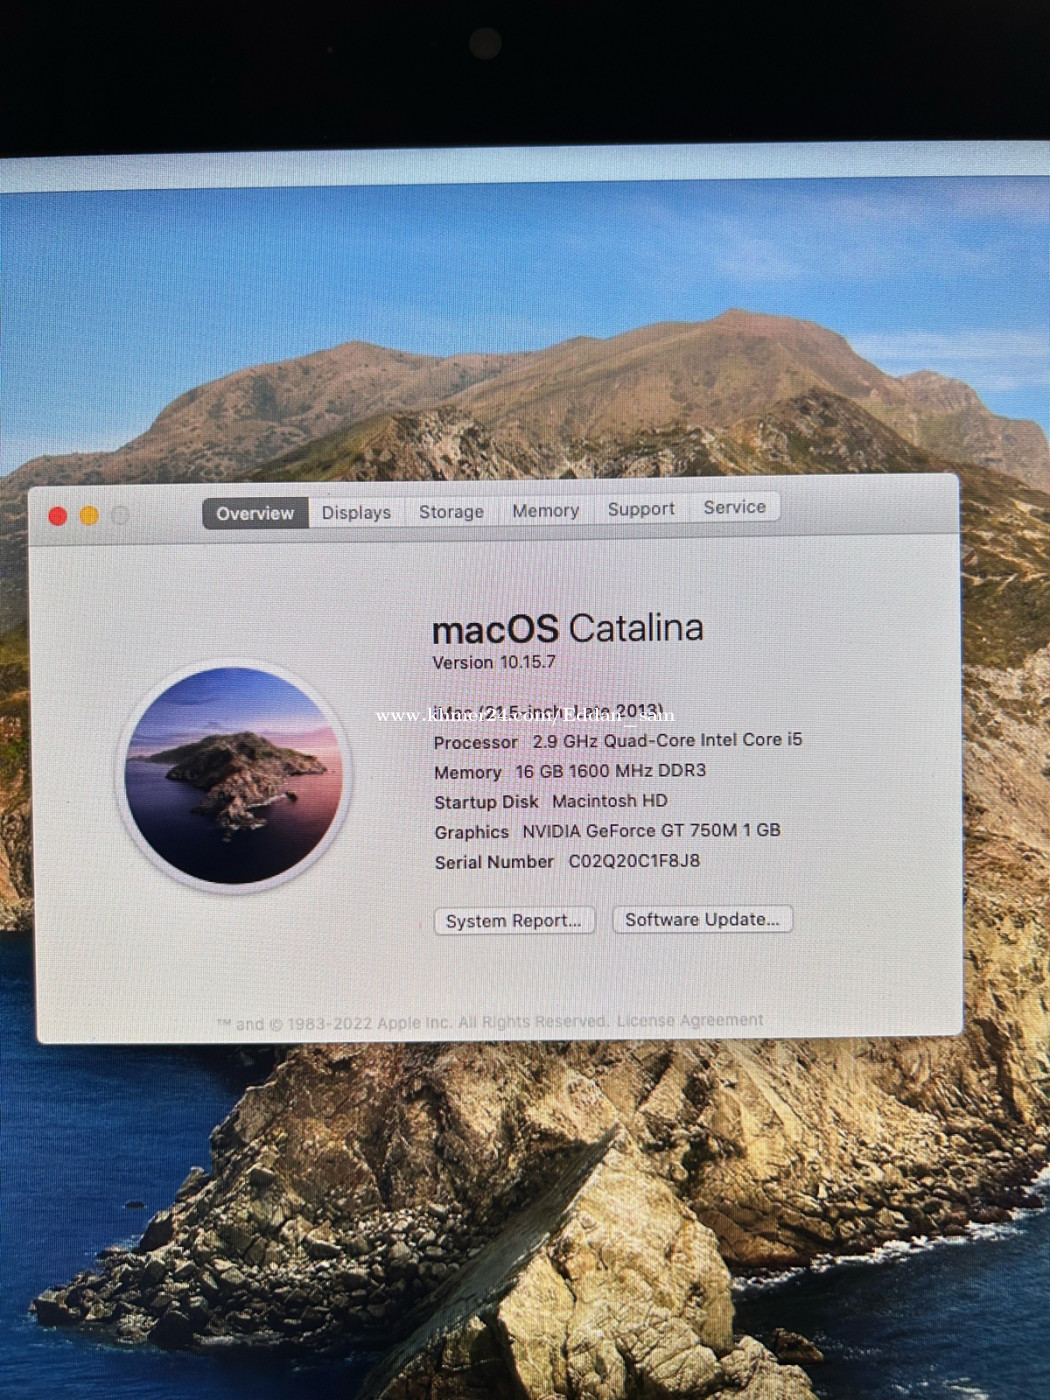
Task: Click the Memory 16 GB 1600 MHz DDR3 line
Action: pos(569,771)
